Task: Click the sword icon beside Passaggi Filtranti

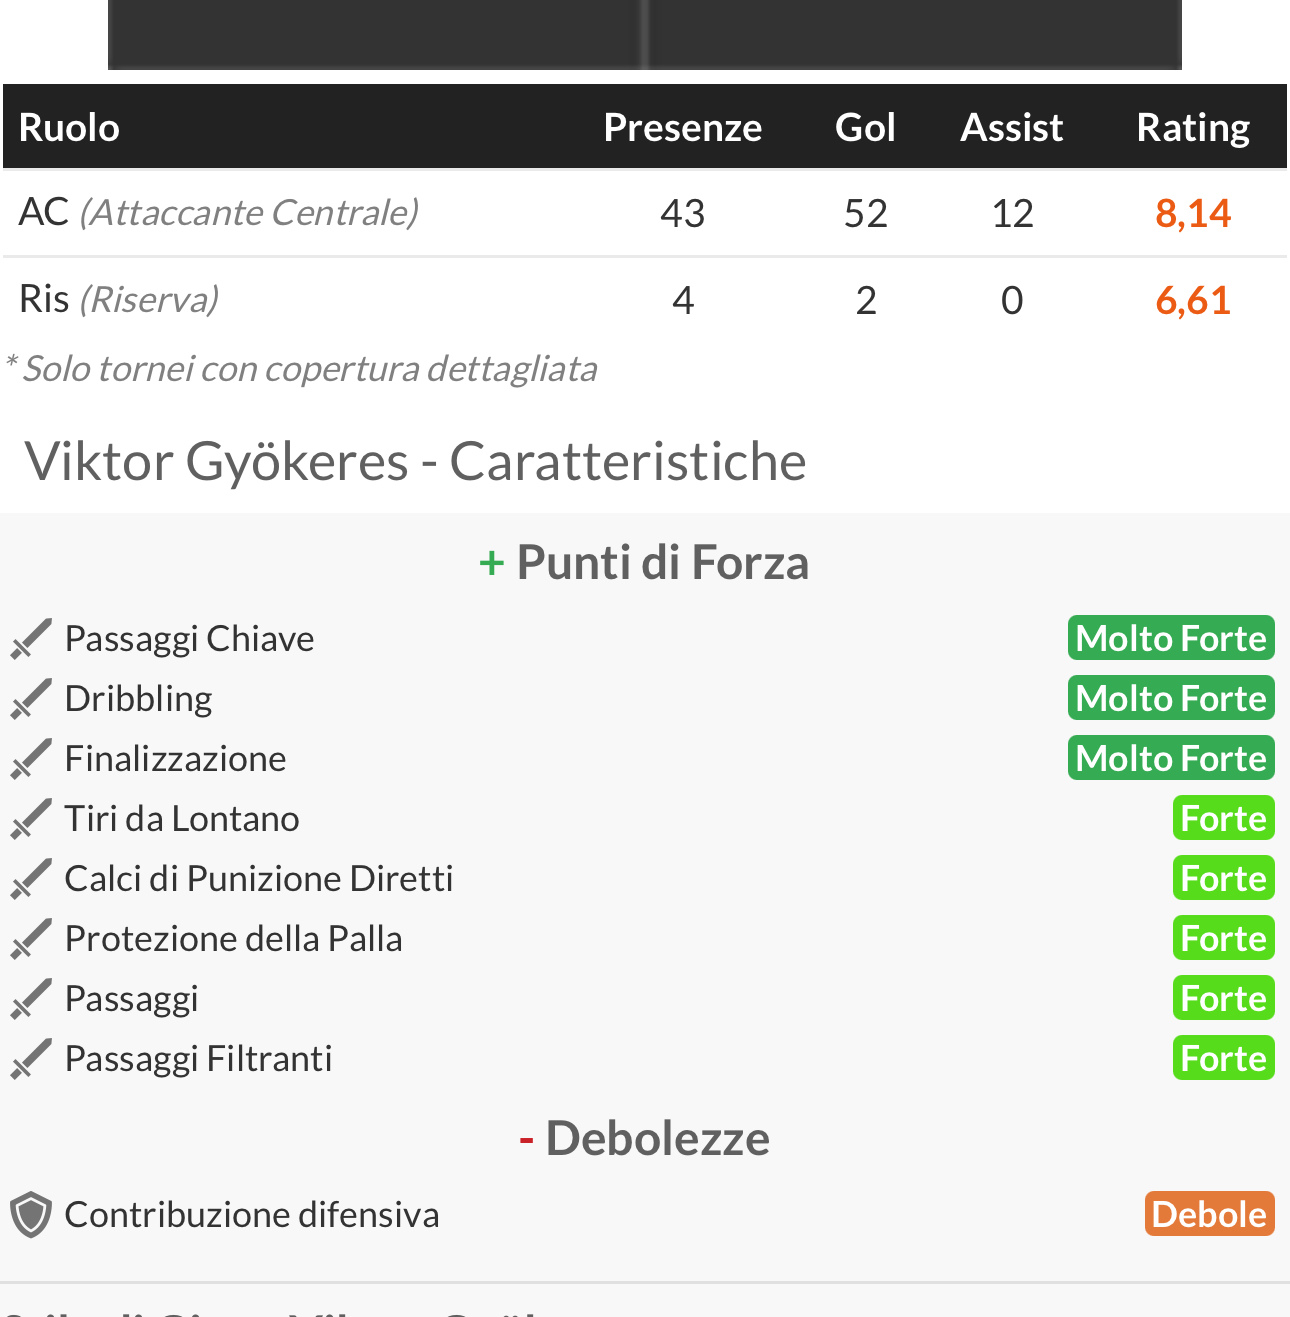Action: tap(31, 1059)
